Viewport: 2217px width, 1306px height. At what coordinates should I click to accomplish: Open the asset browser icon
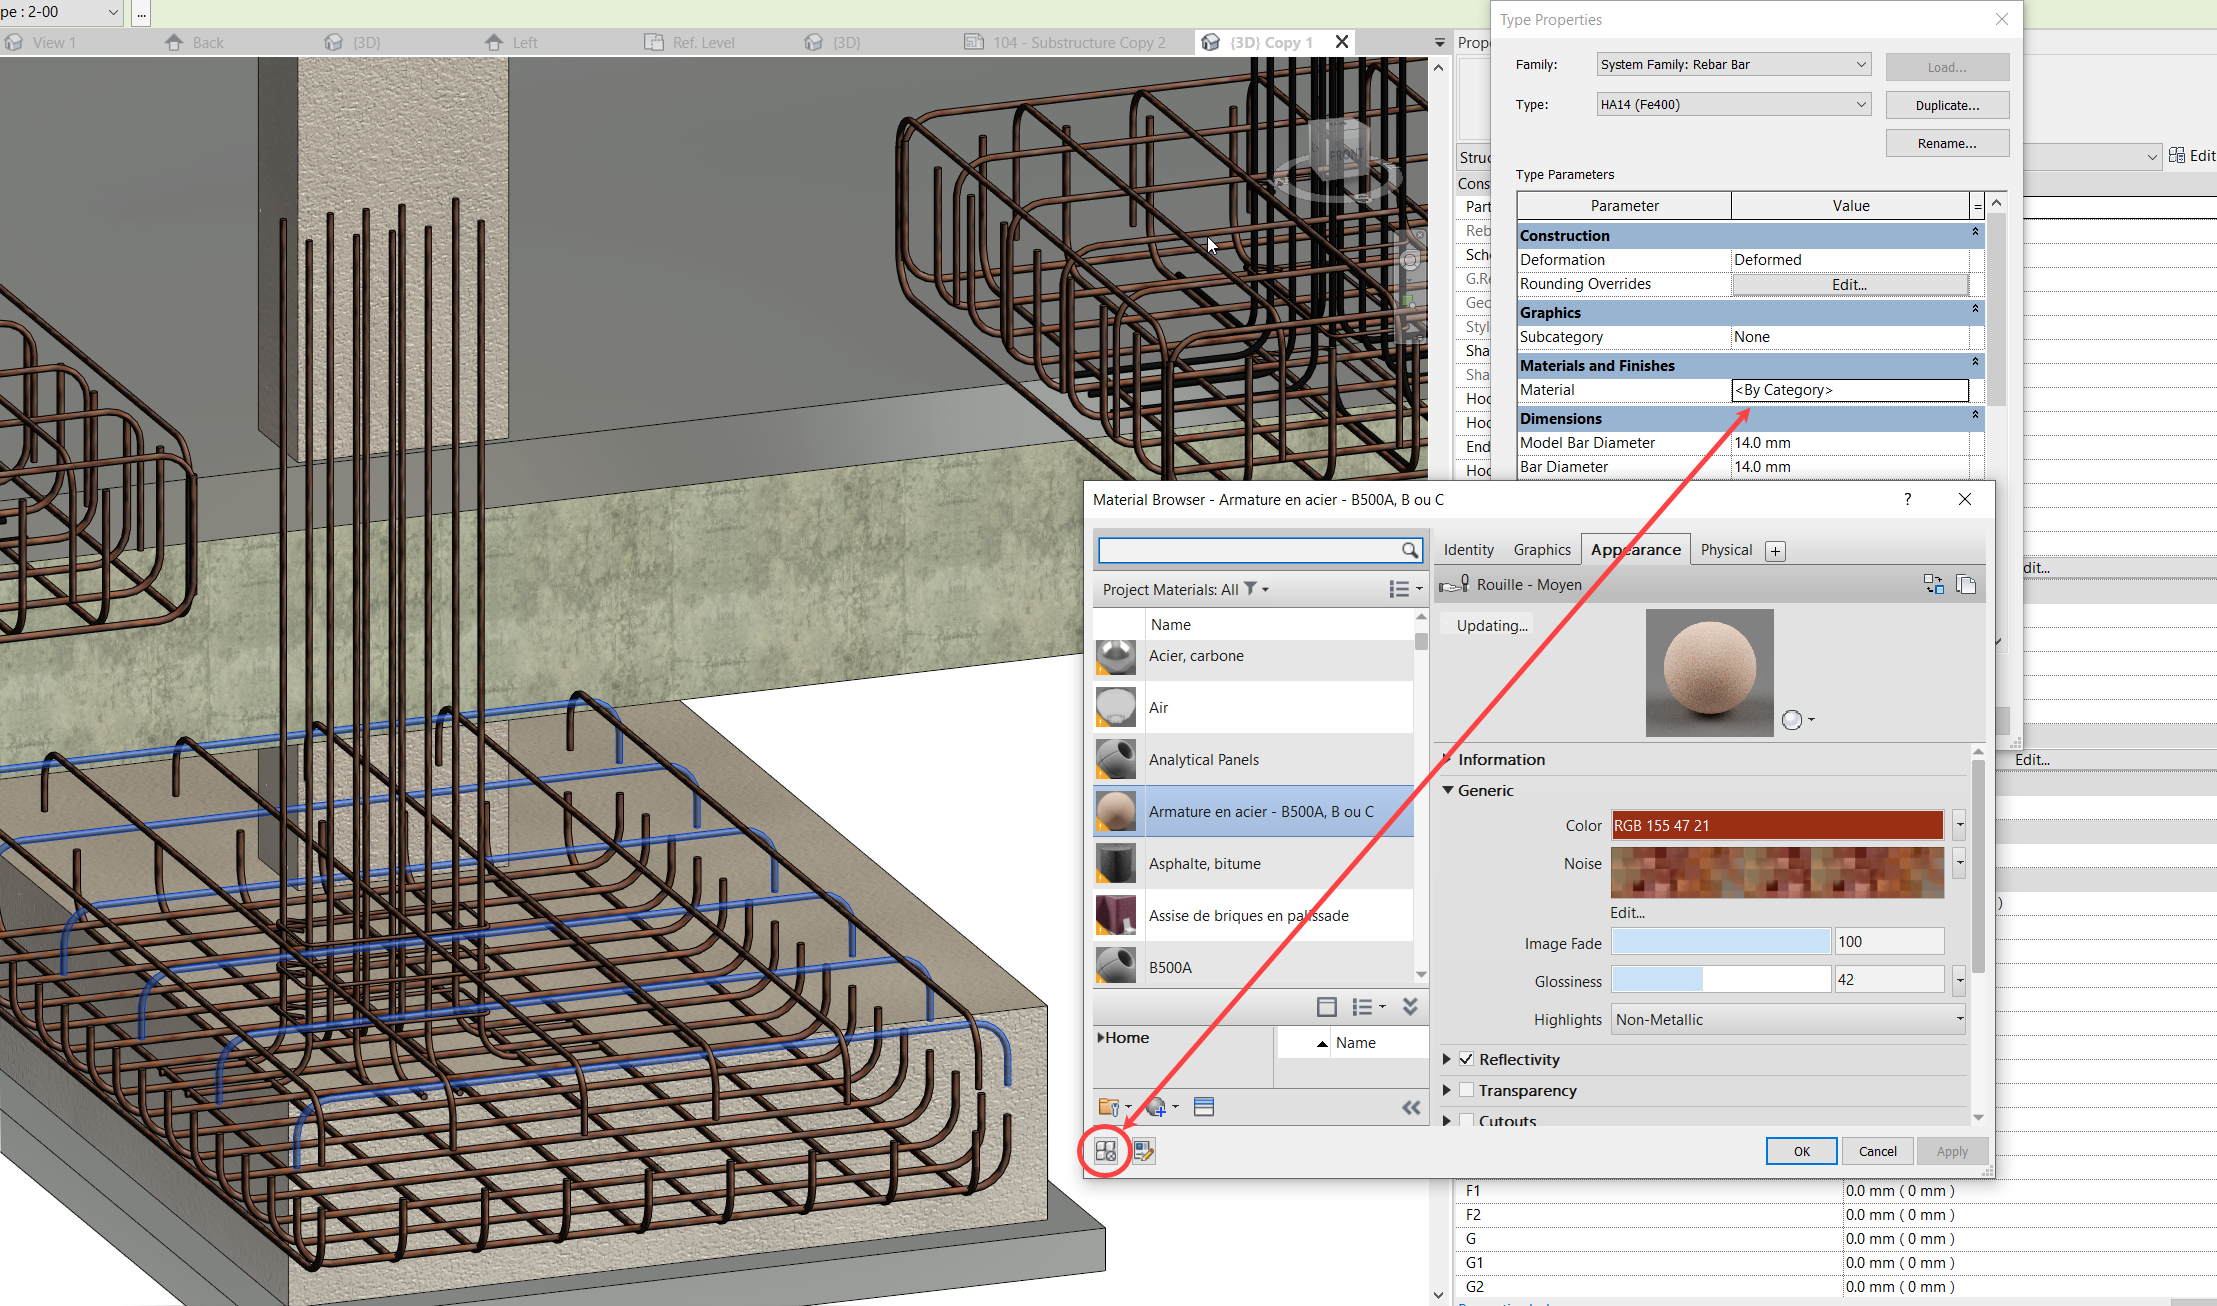point(1105,1151)
